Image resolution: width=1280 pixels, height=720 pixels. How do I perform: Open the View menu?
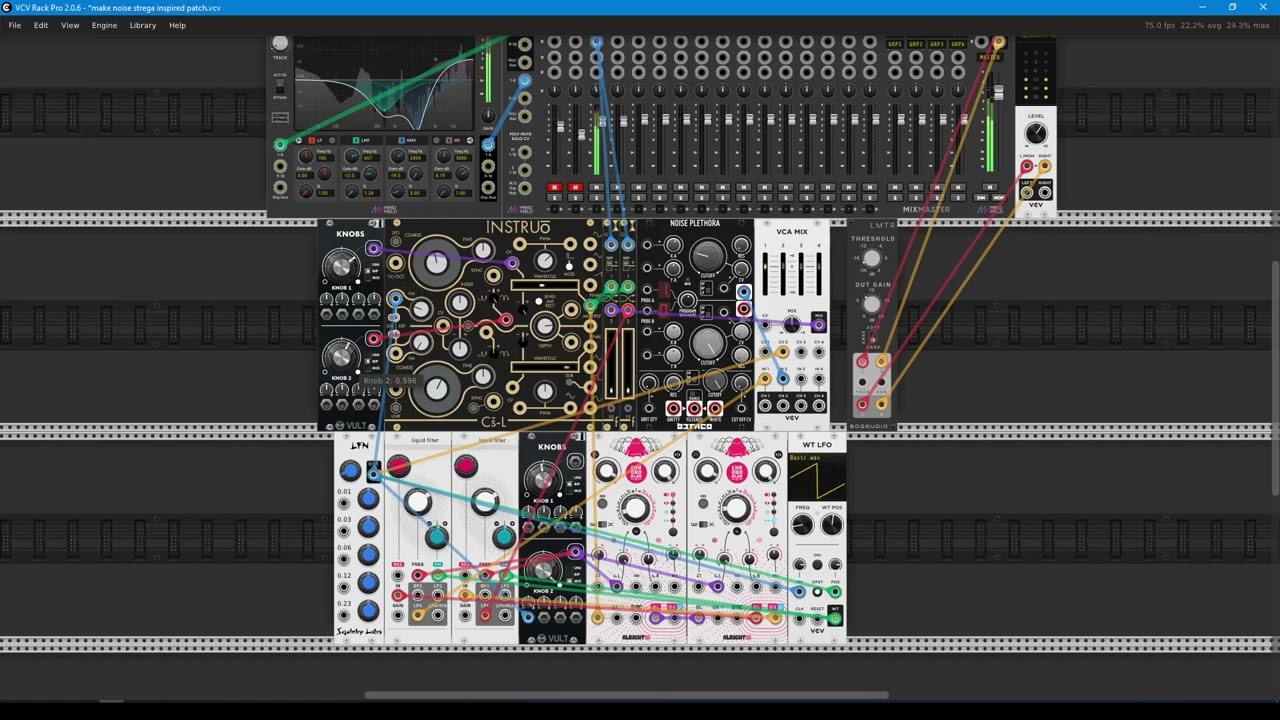coord(70,25)
